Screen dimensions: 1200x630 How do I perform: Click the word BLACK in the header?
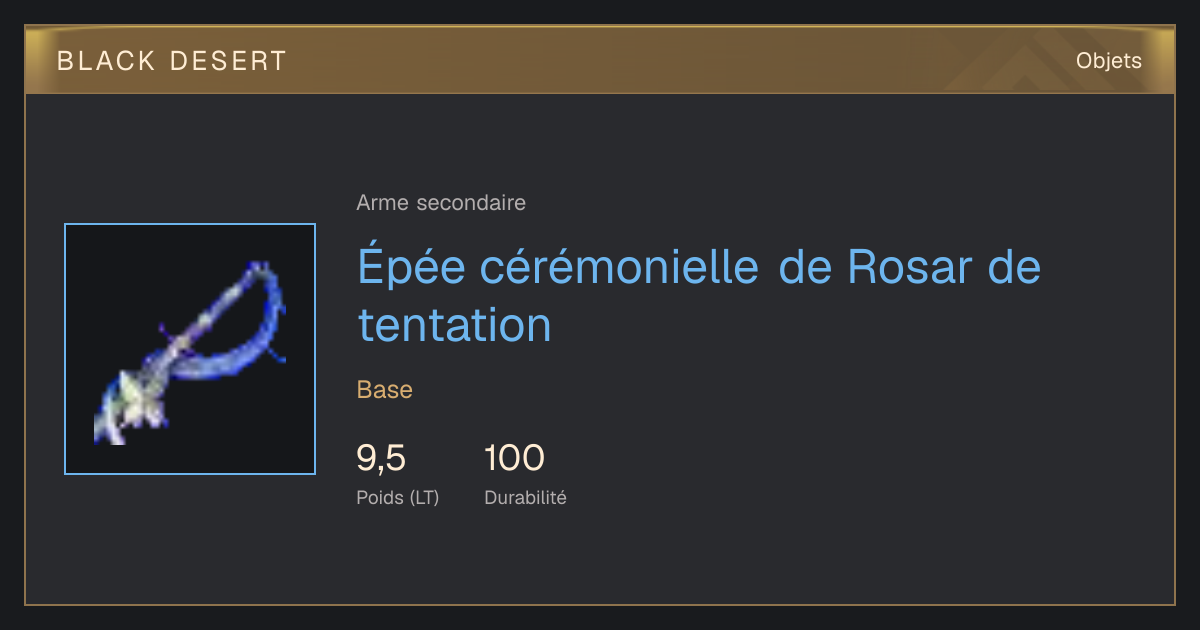107,61
